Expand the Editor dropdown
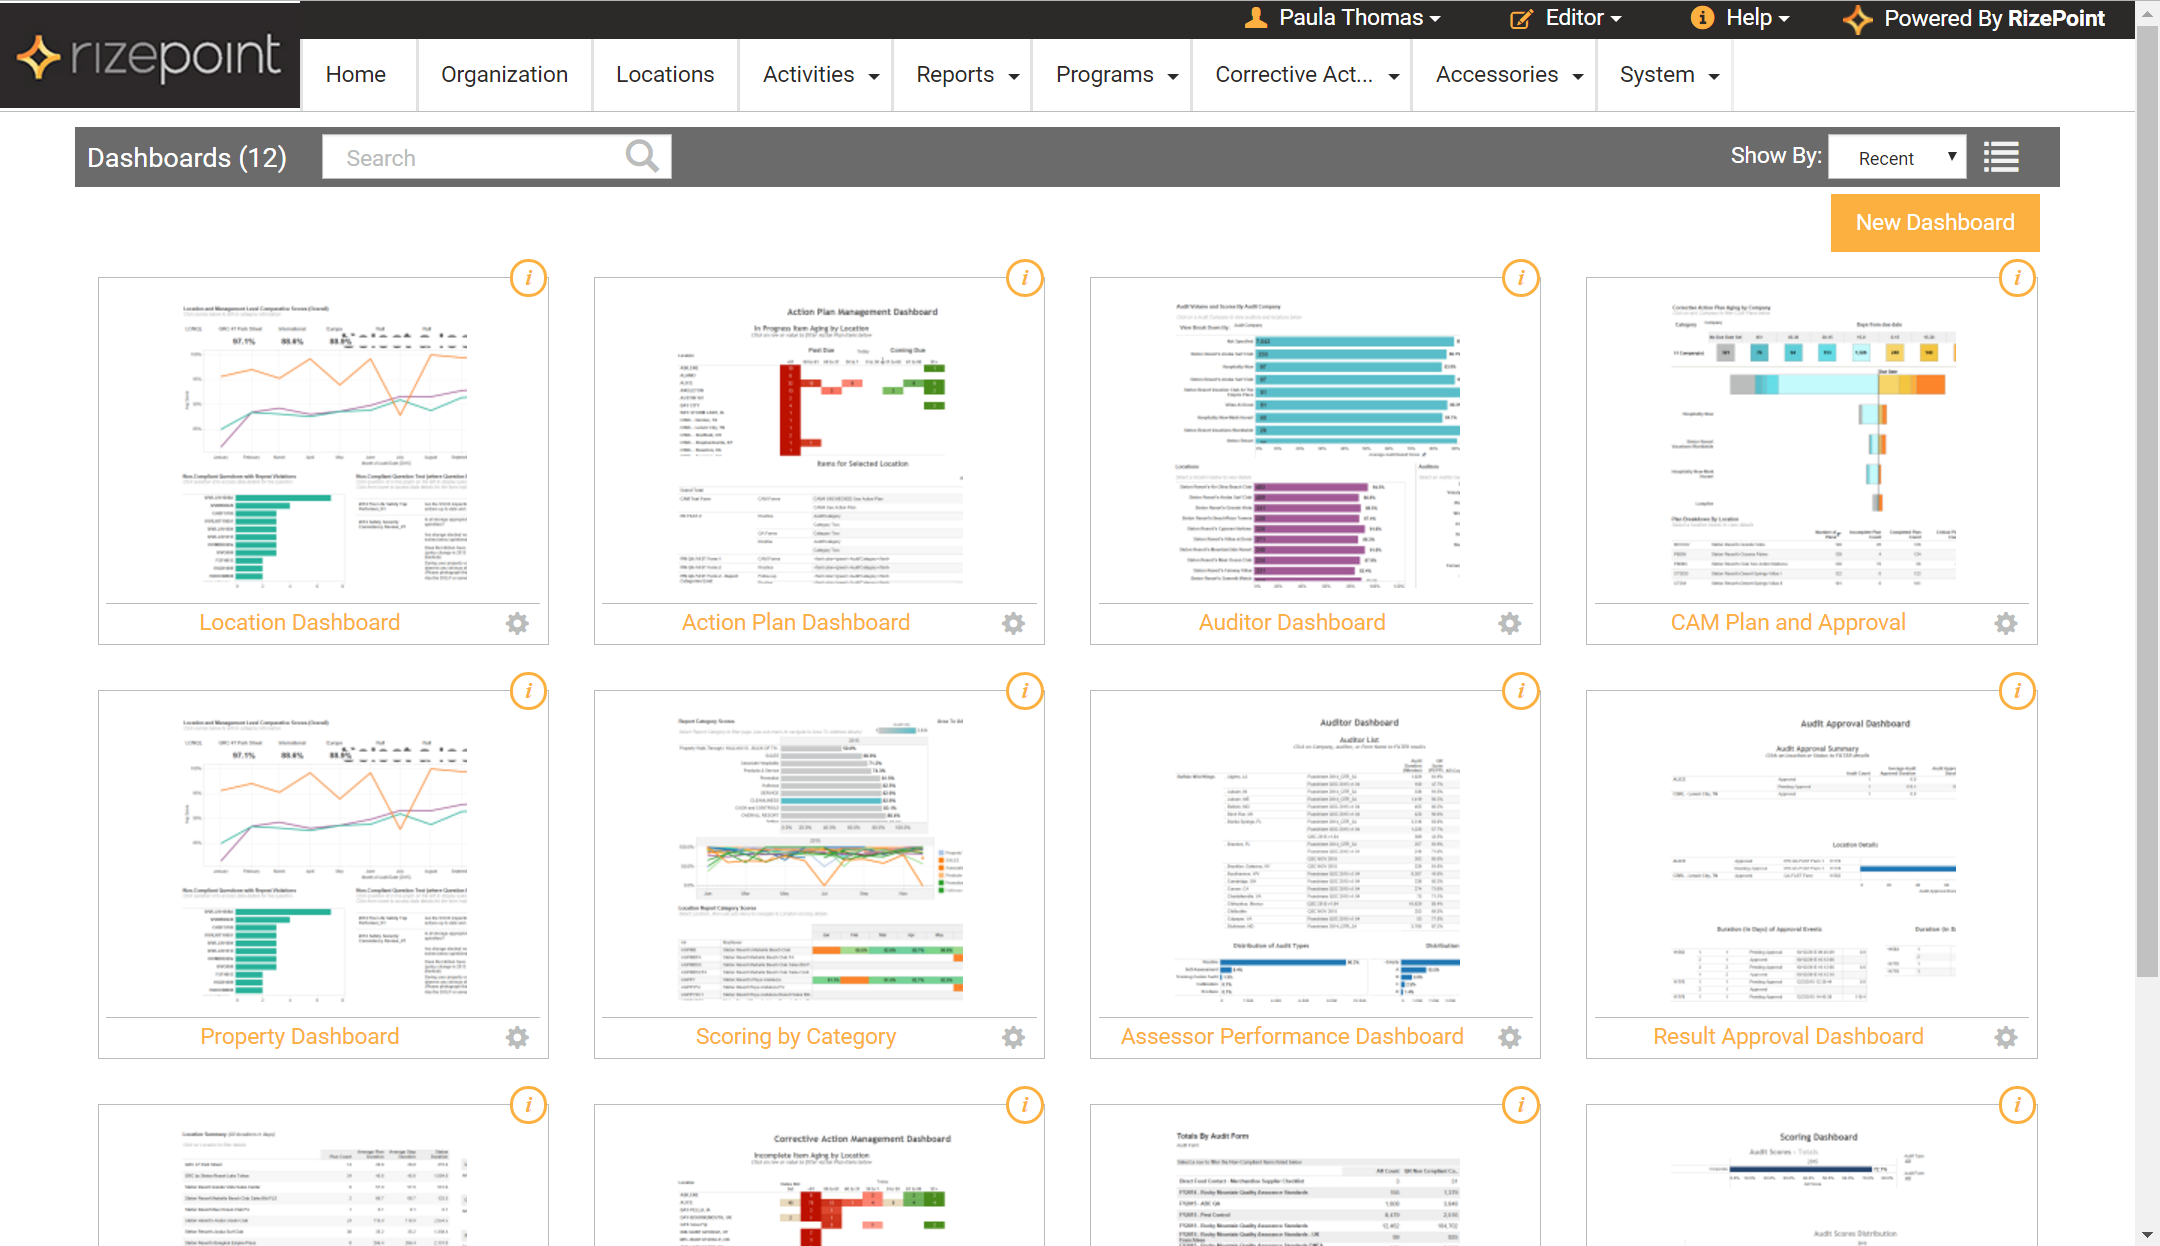This screenshot has height=1246, width=2160. coord(1566,18)
